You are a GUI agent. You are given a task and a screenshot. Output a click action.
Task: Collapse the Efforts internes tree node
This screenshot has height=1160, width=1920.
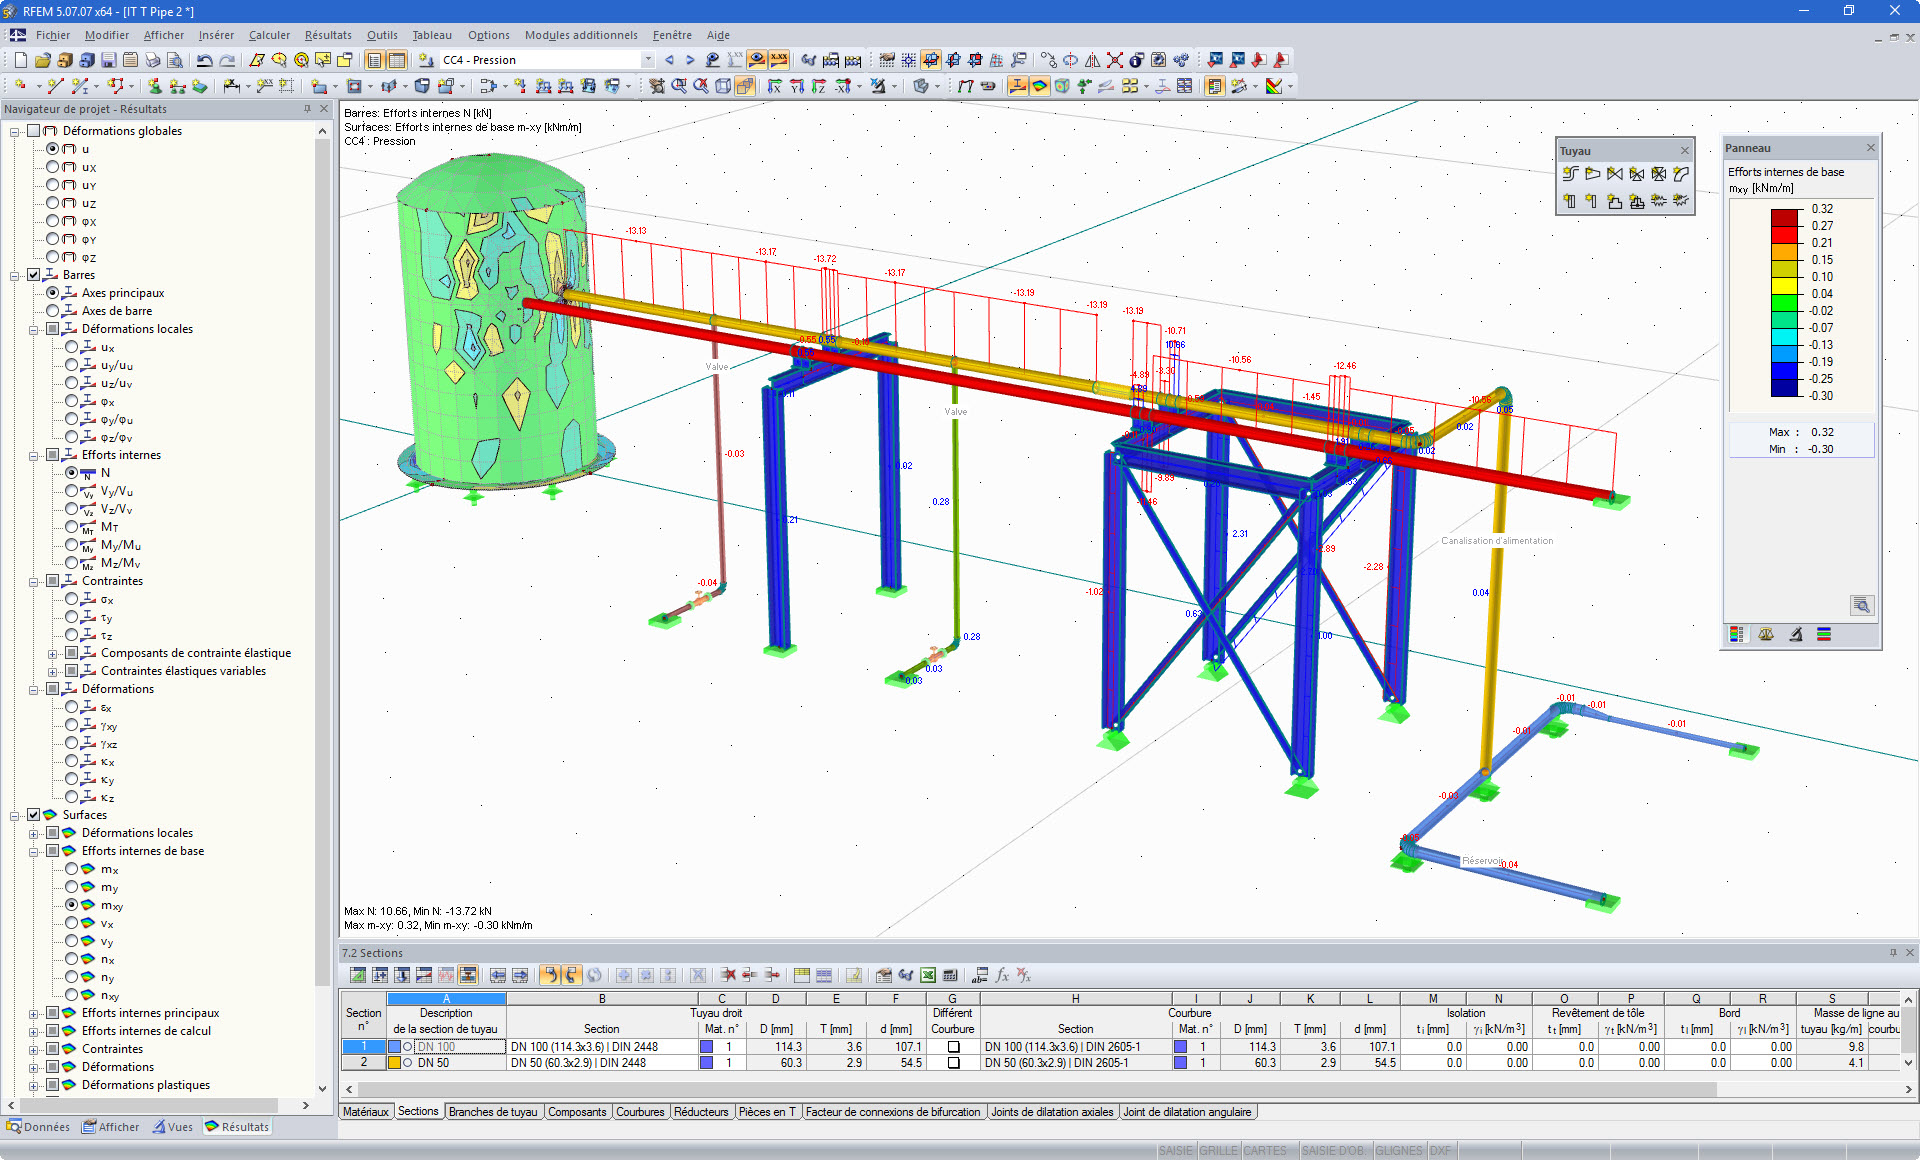tap(34, 455)
